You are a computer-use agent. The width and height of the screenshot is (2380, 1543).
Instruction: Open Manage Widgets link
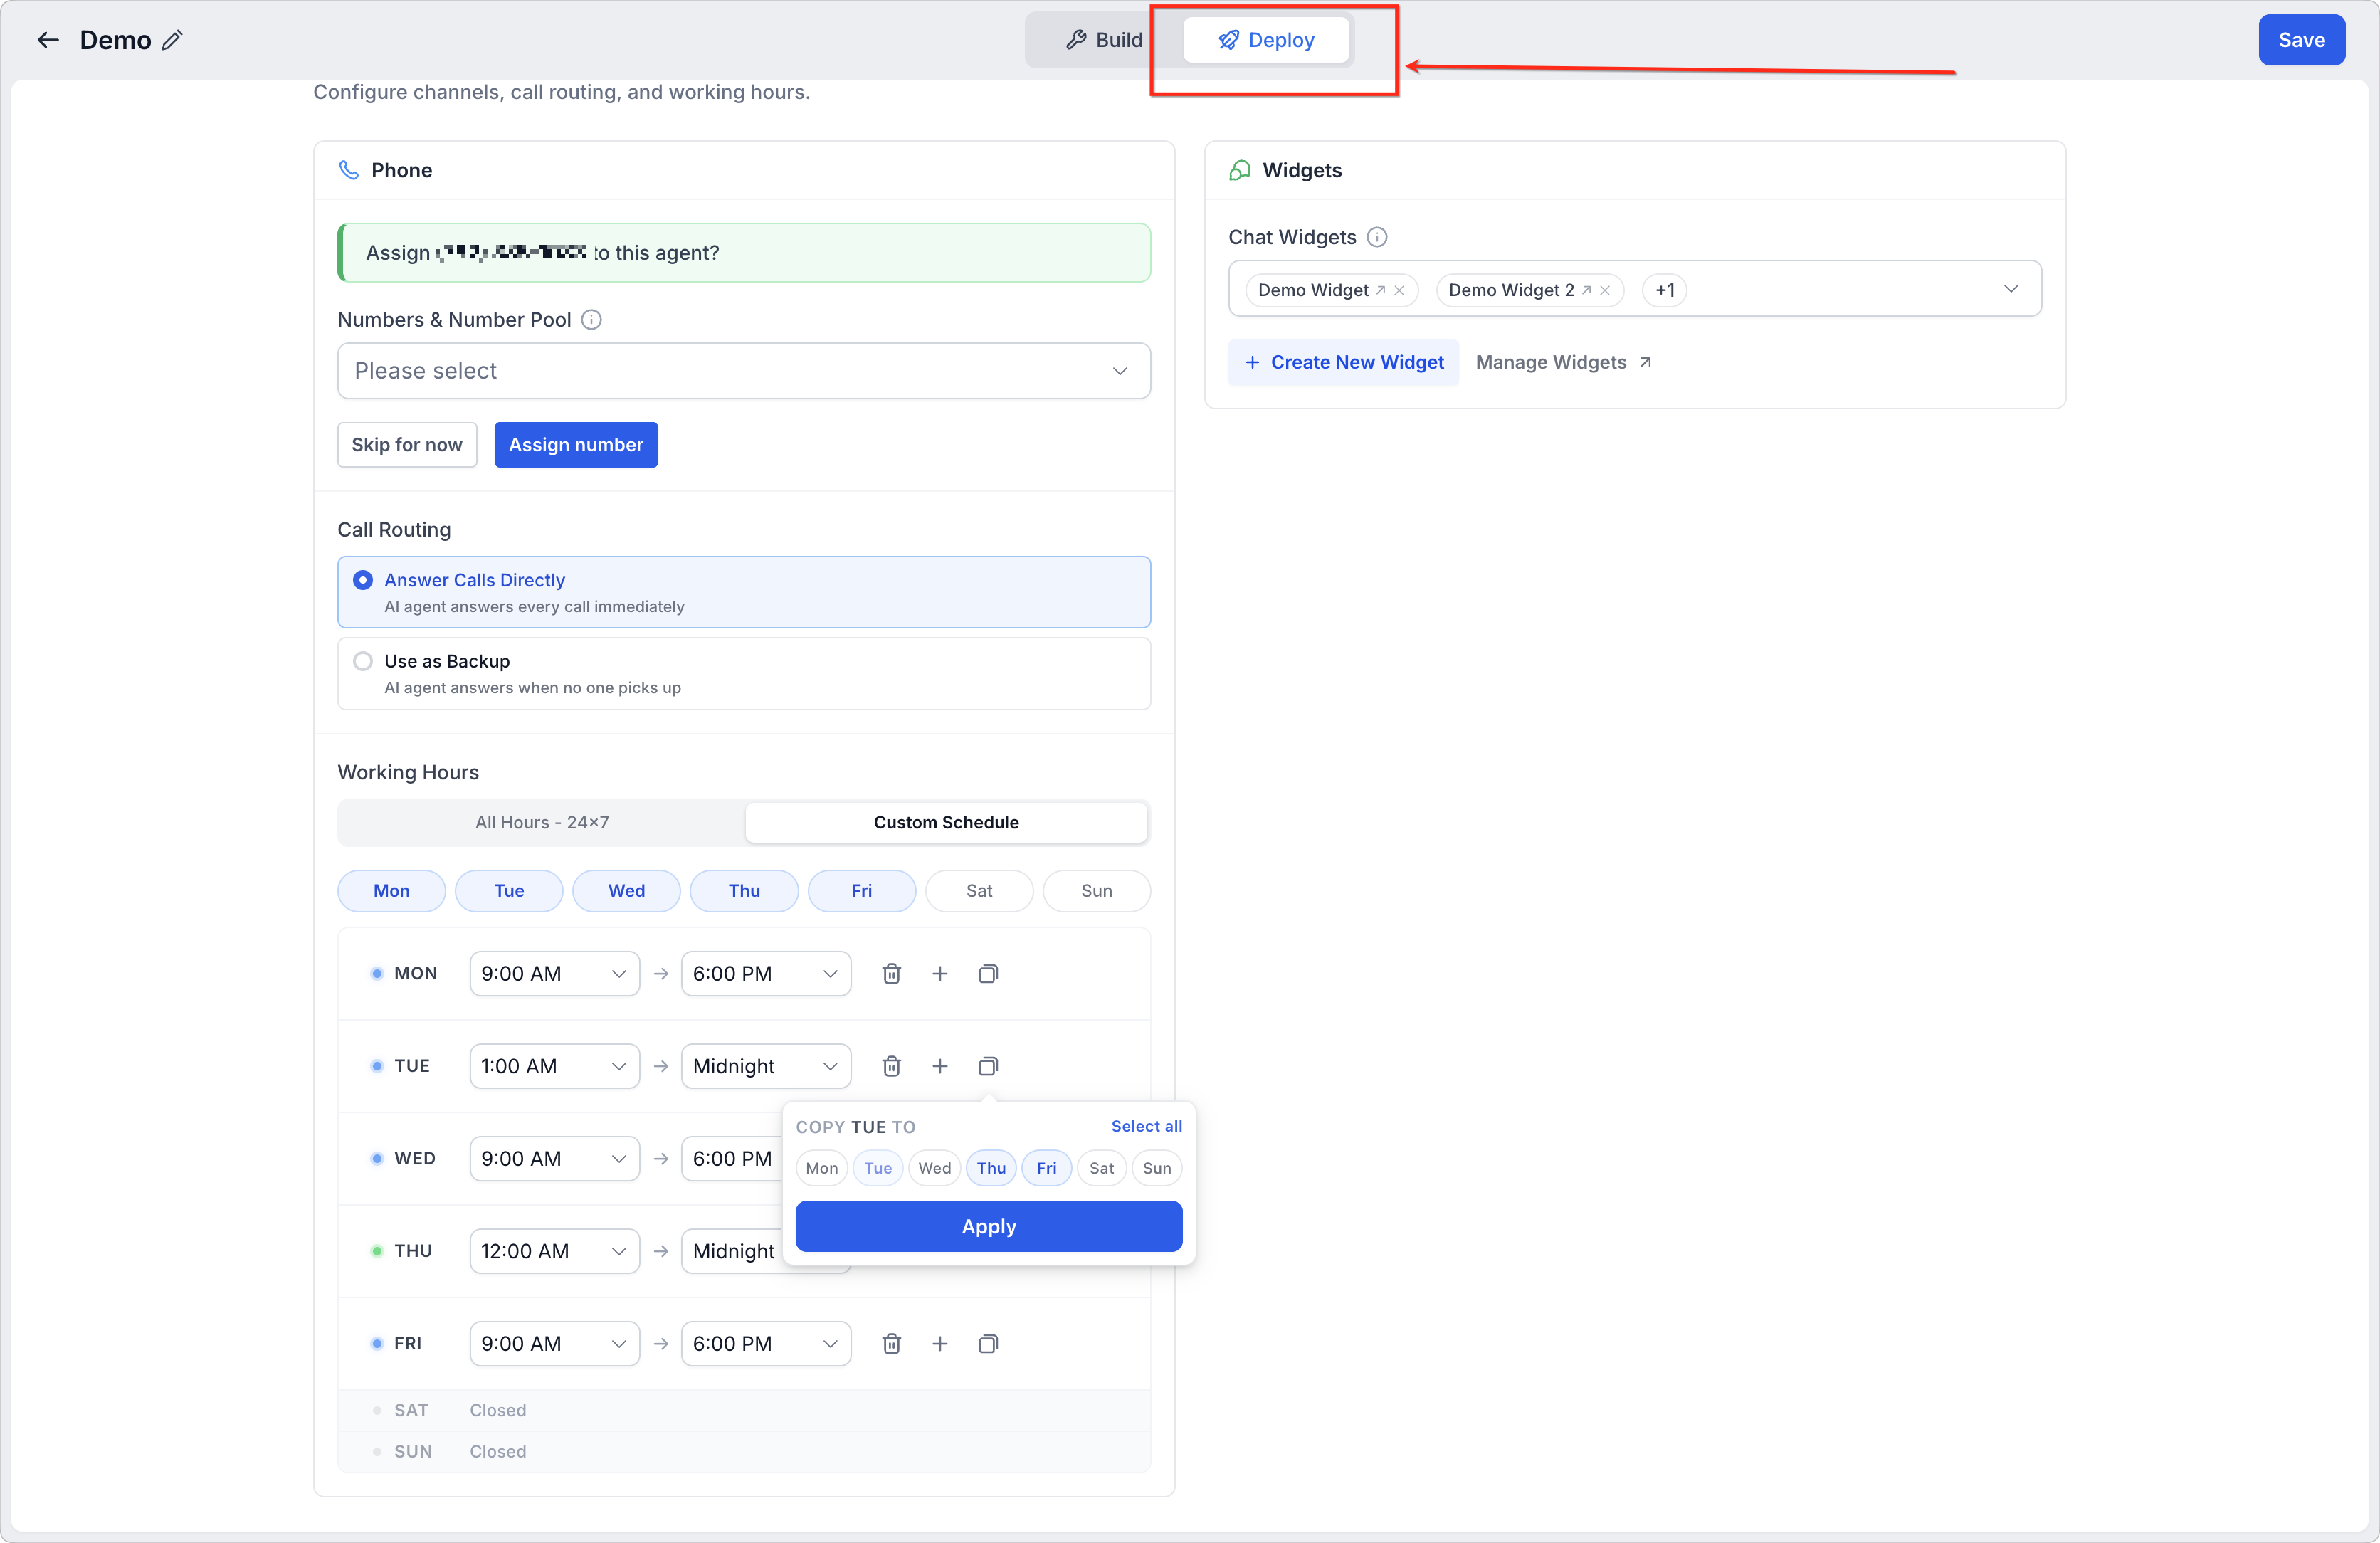pos(1563,362)
